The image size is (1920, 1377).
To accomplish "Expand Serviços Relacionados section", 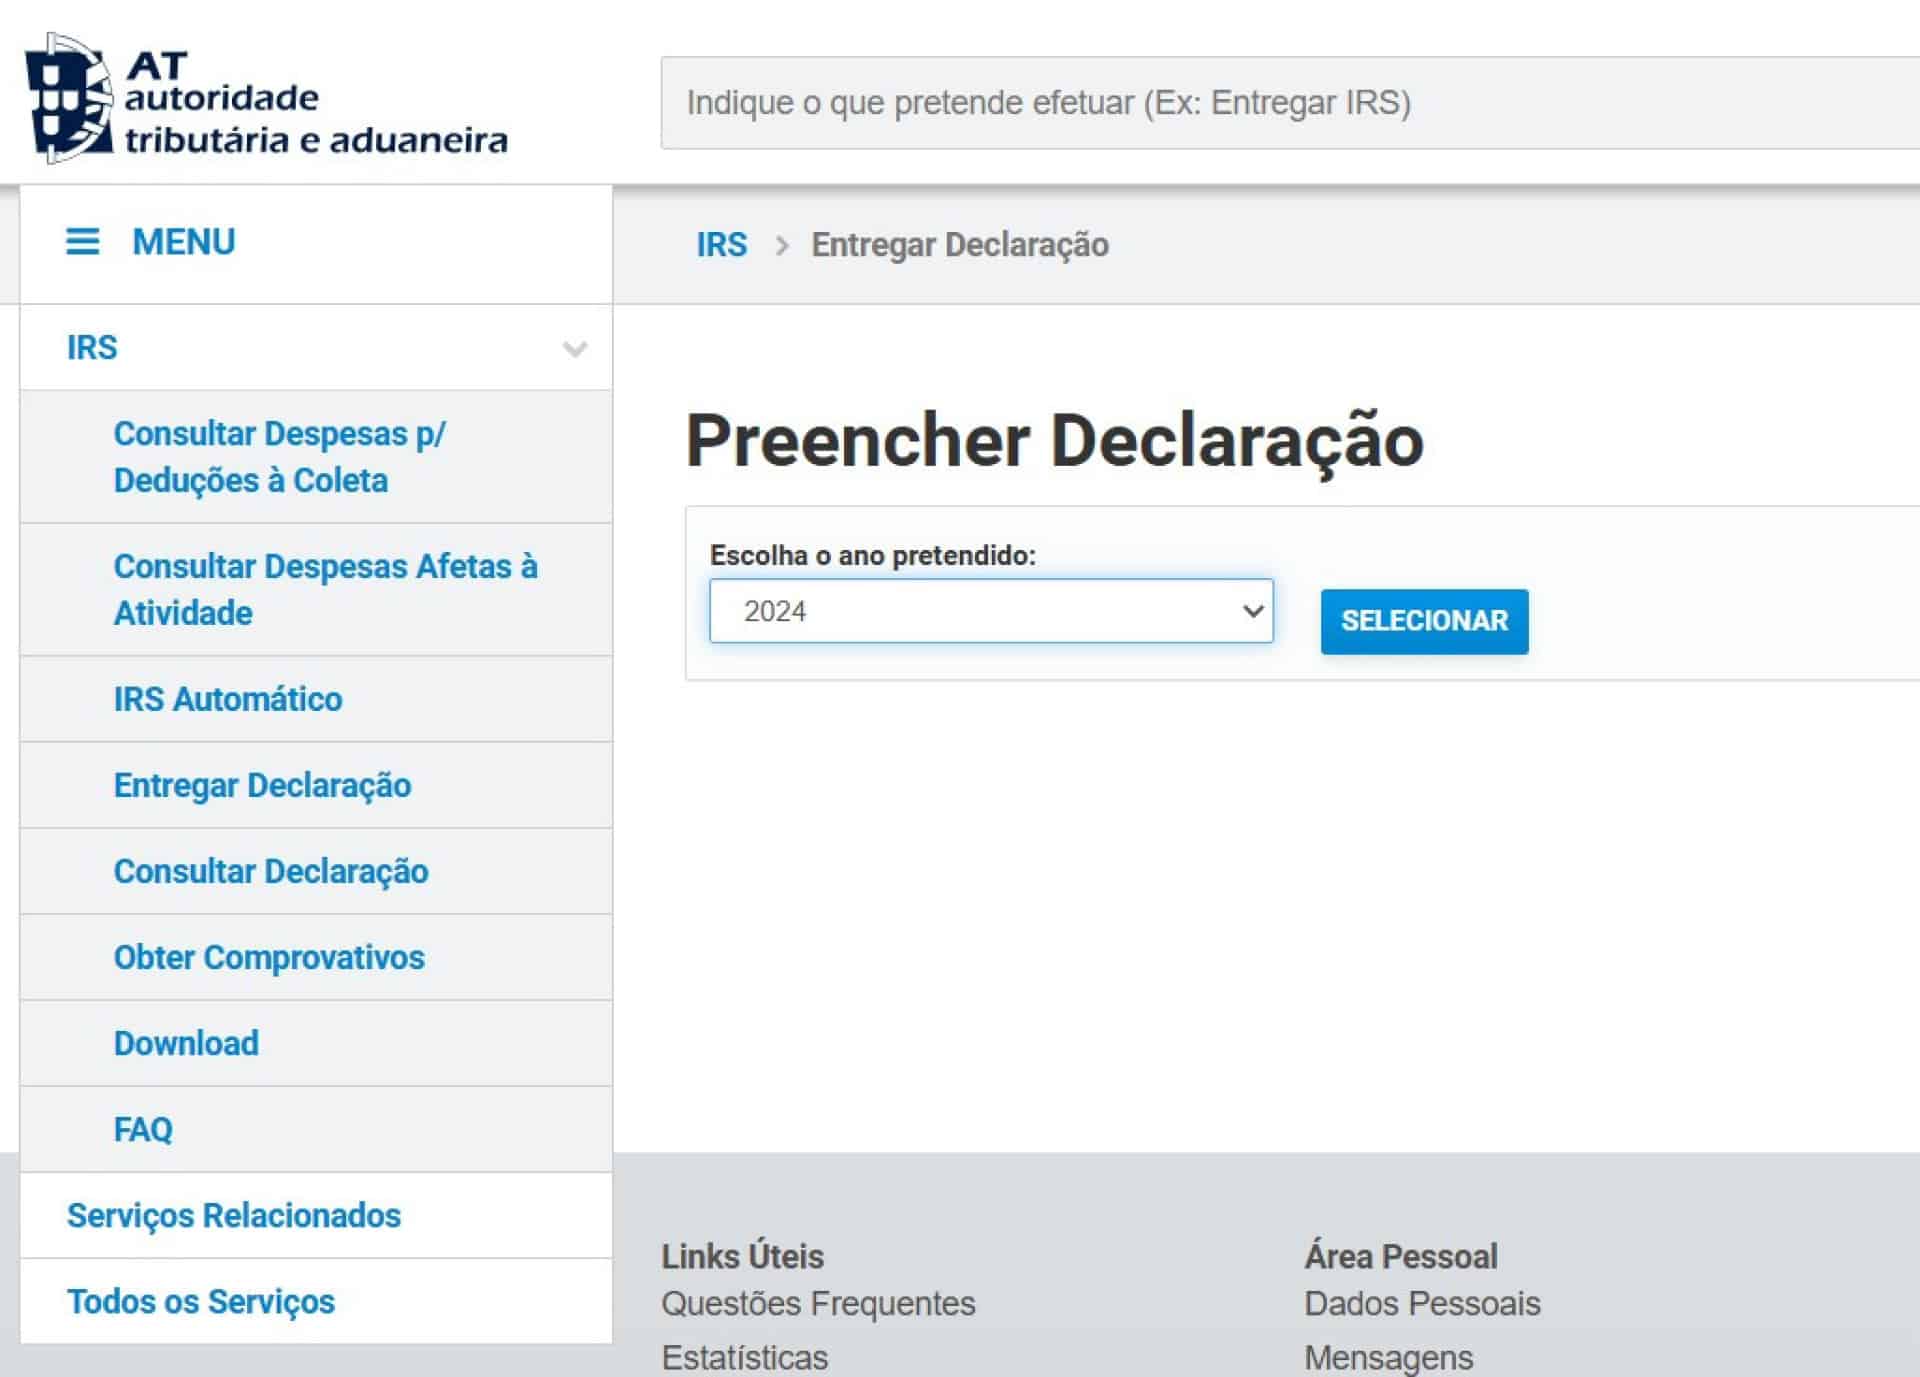I will coord(234,1215).
